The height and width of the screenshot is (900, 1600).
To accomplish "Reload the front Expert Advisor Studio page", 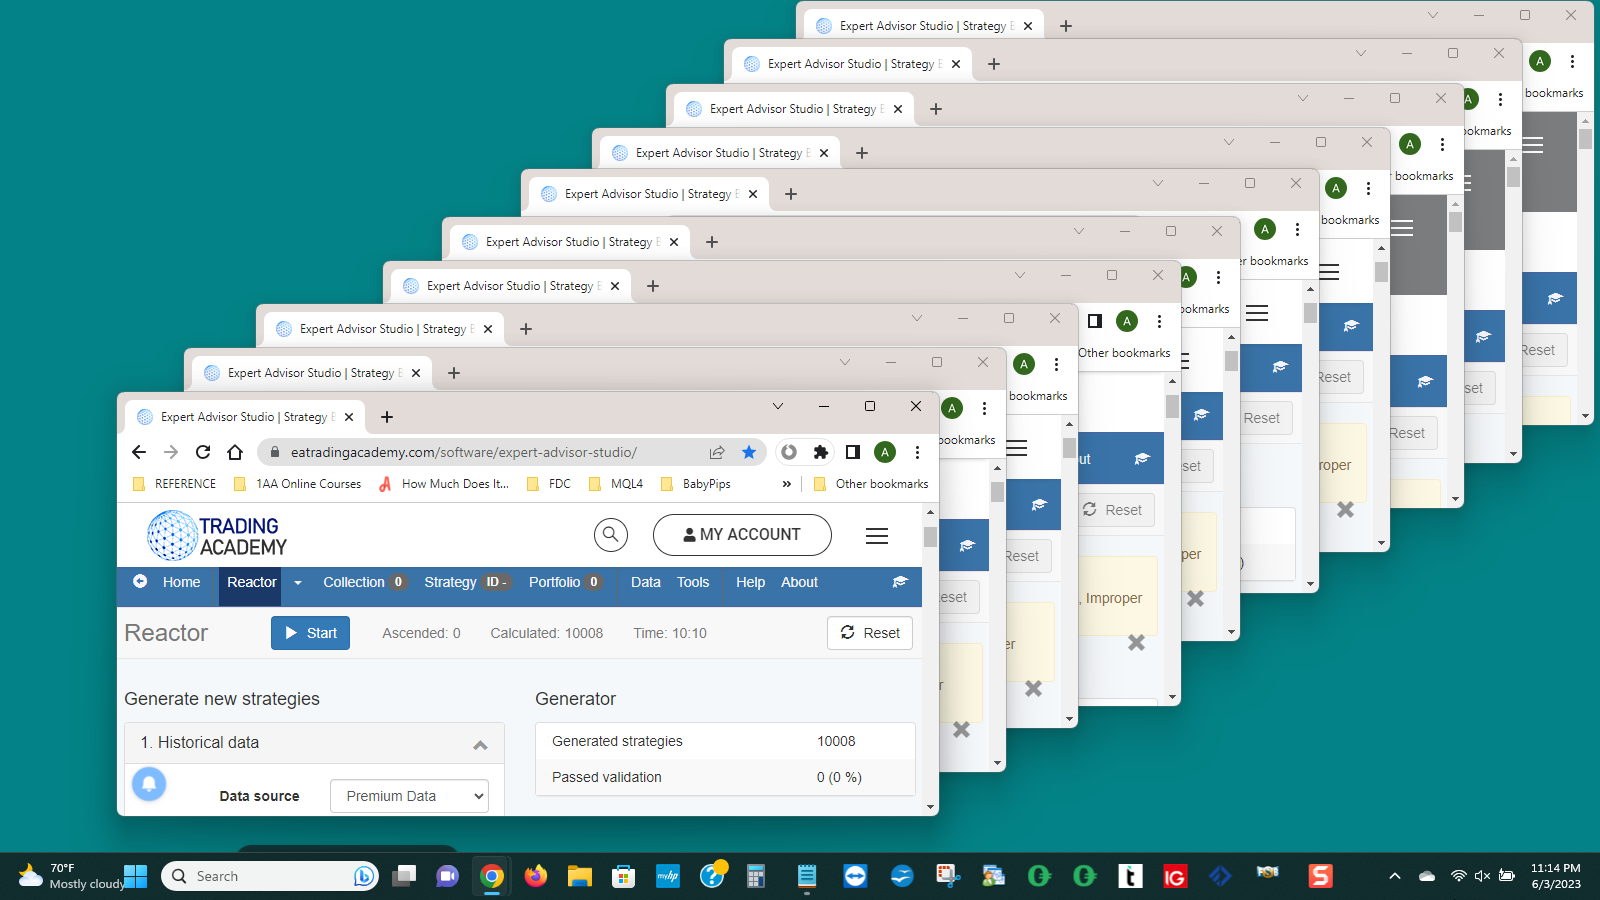I will coord(203,452).
